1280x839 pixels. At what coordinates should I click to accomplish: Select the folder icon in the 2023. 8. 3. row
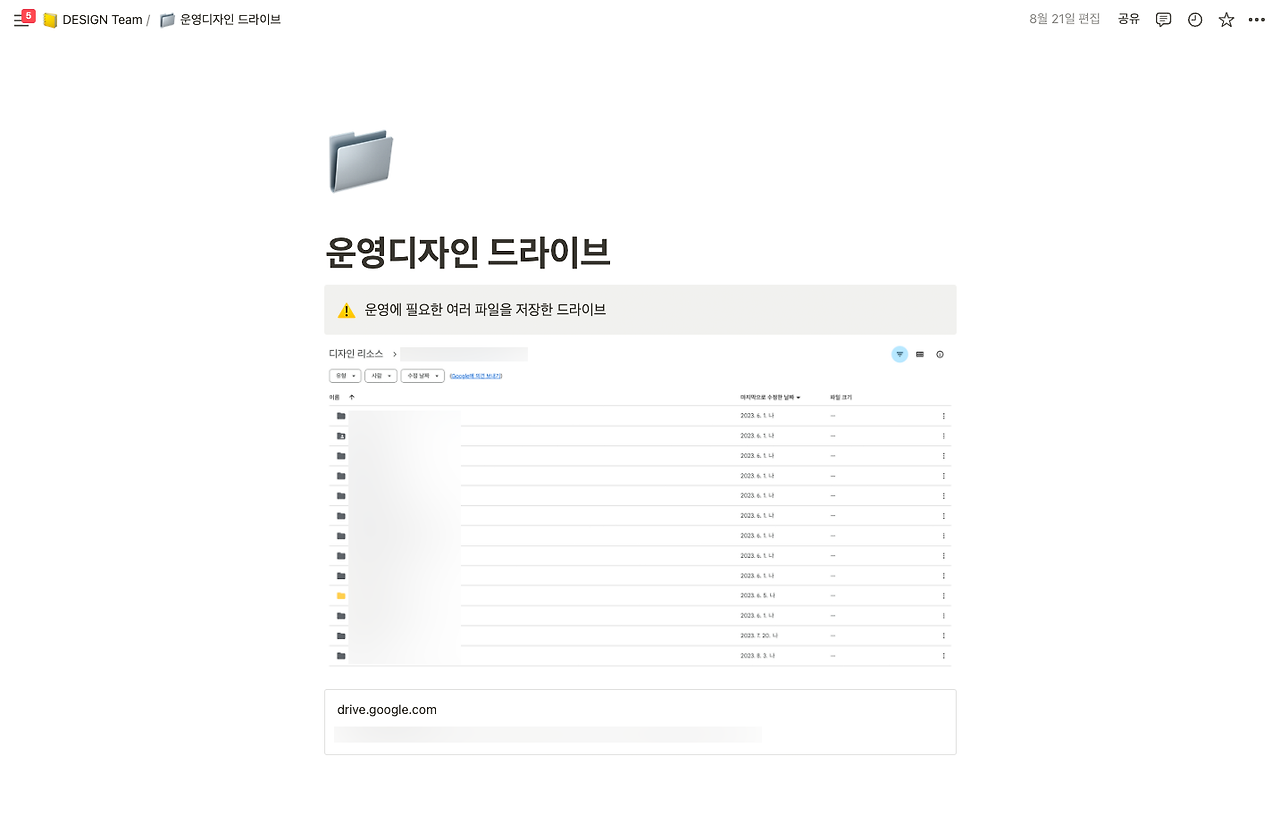[341, 656]
